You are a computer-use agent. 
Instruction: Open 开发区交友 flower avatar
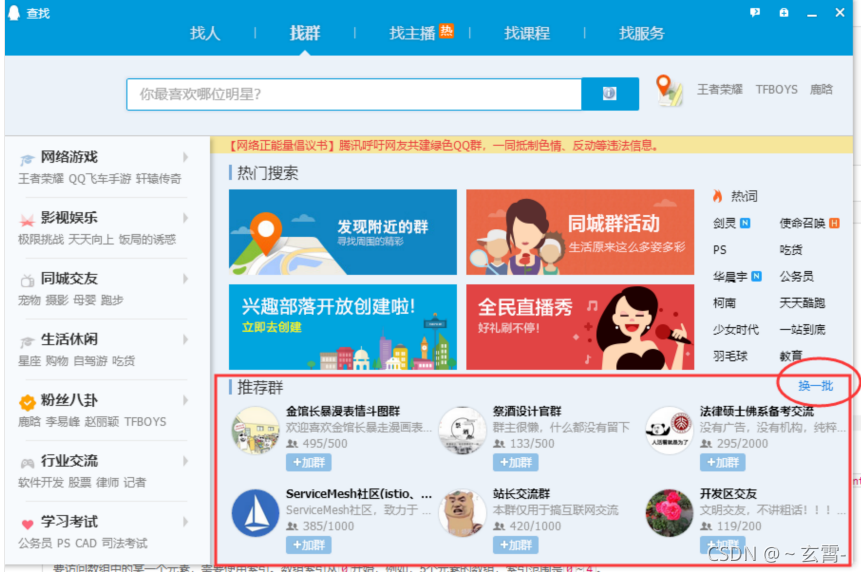669,513
